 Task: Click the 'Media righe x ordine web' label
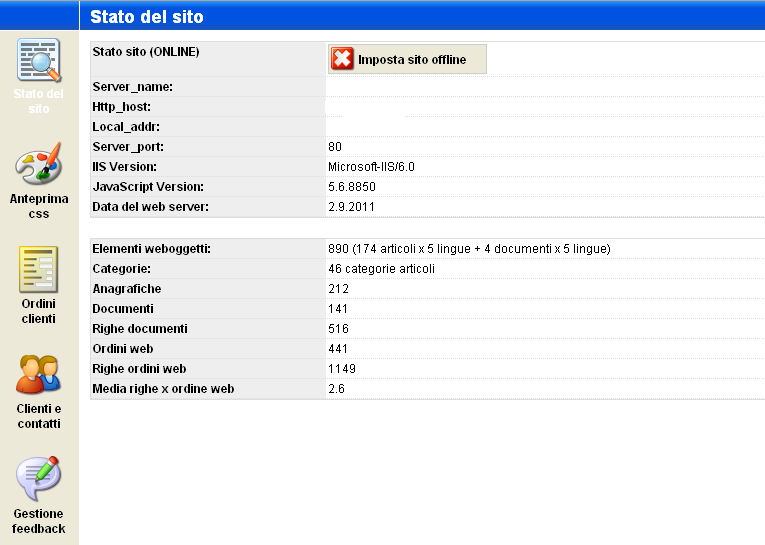[163, 389]
